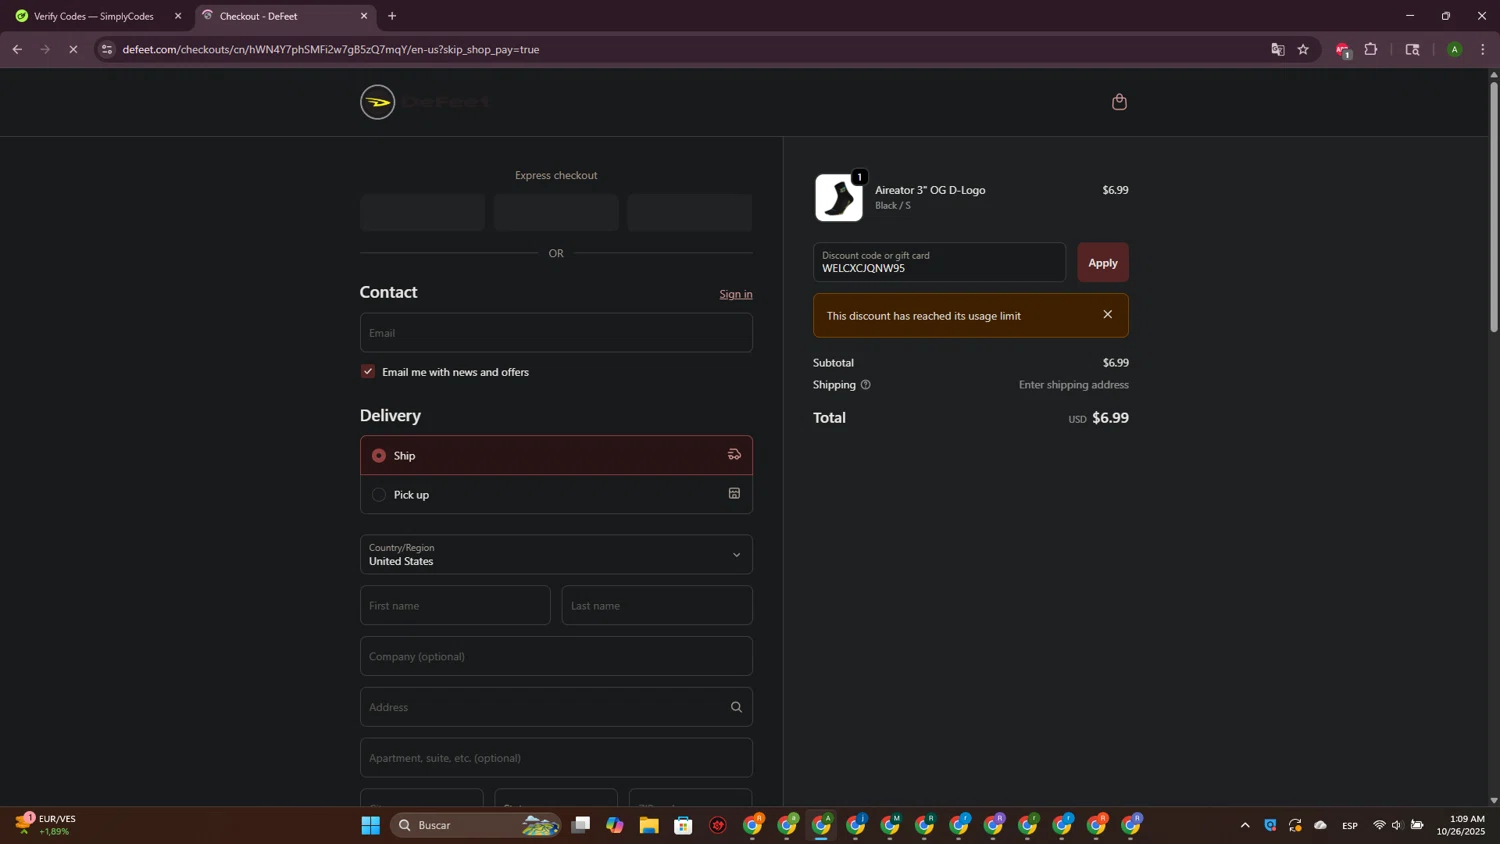Go back to previous page
The image size is (1500, 844).
click(17, 49)
